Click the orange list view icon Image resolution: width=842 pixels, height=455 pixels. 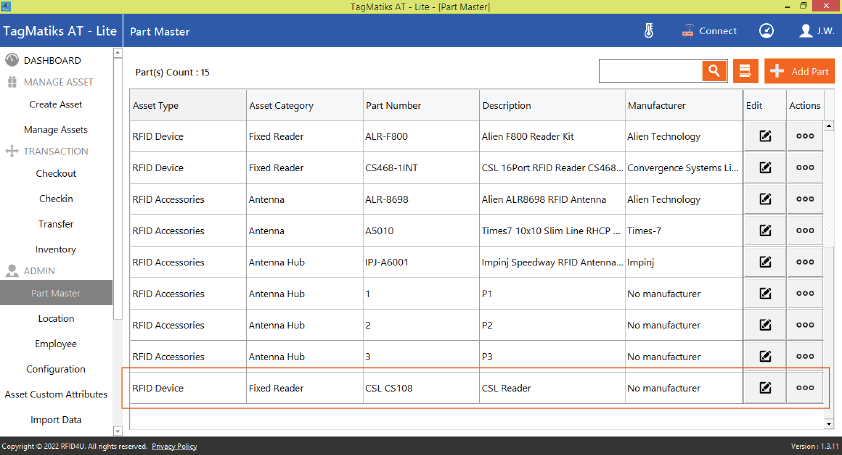click(x=744, y=71)
